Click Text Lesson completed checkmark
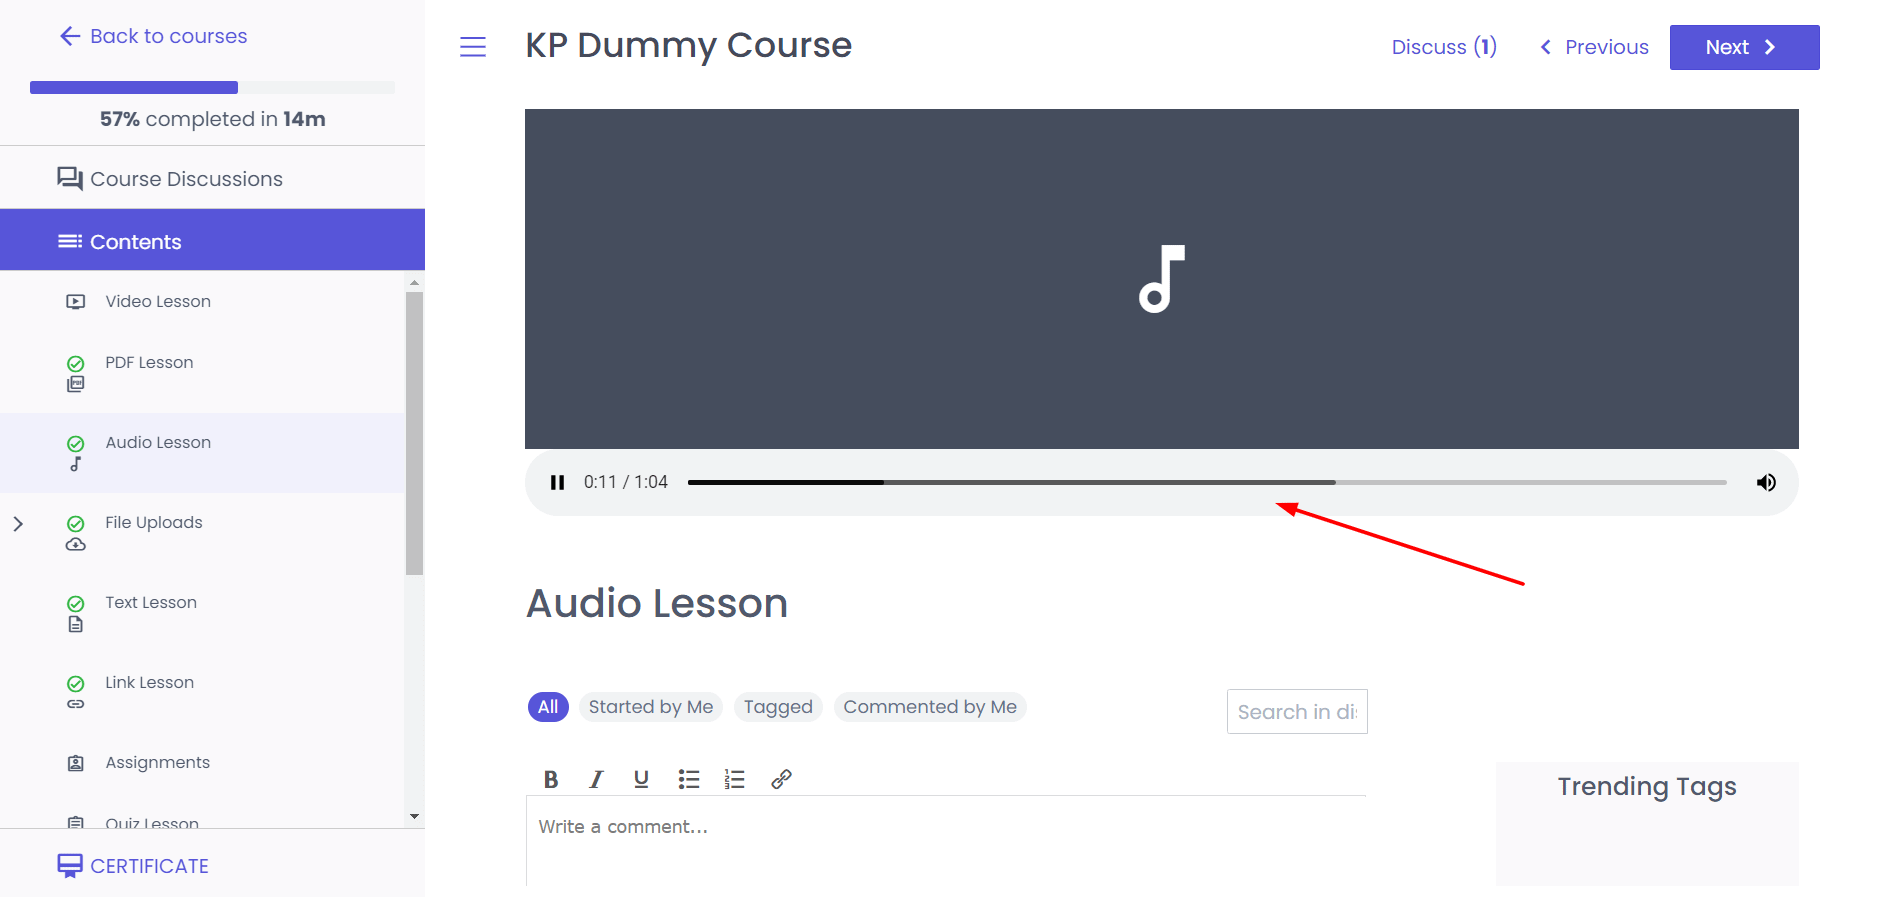Viewport: 1893px width, 897px height. pos(76,604)
